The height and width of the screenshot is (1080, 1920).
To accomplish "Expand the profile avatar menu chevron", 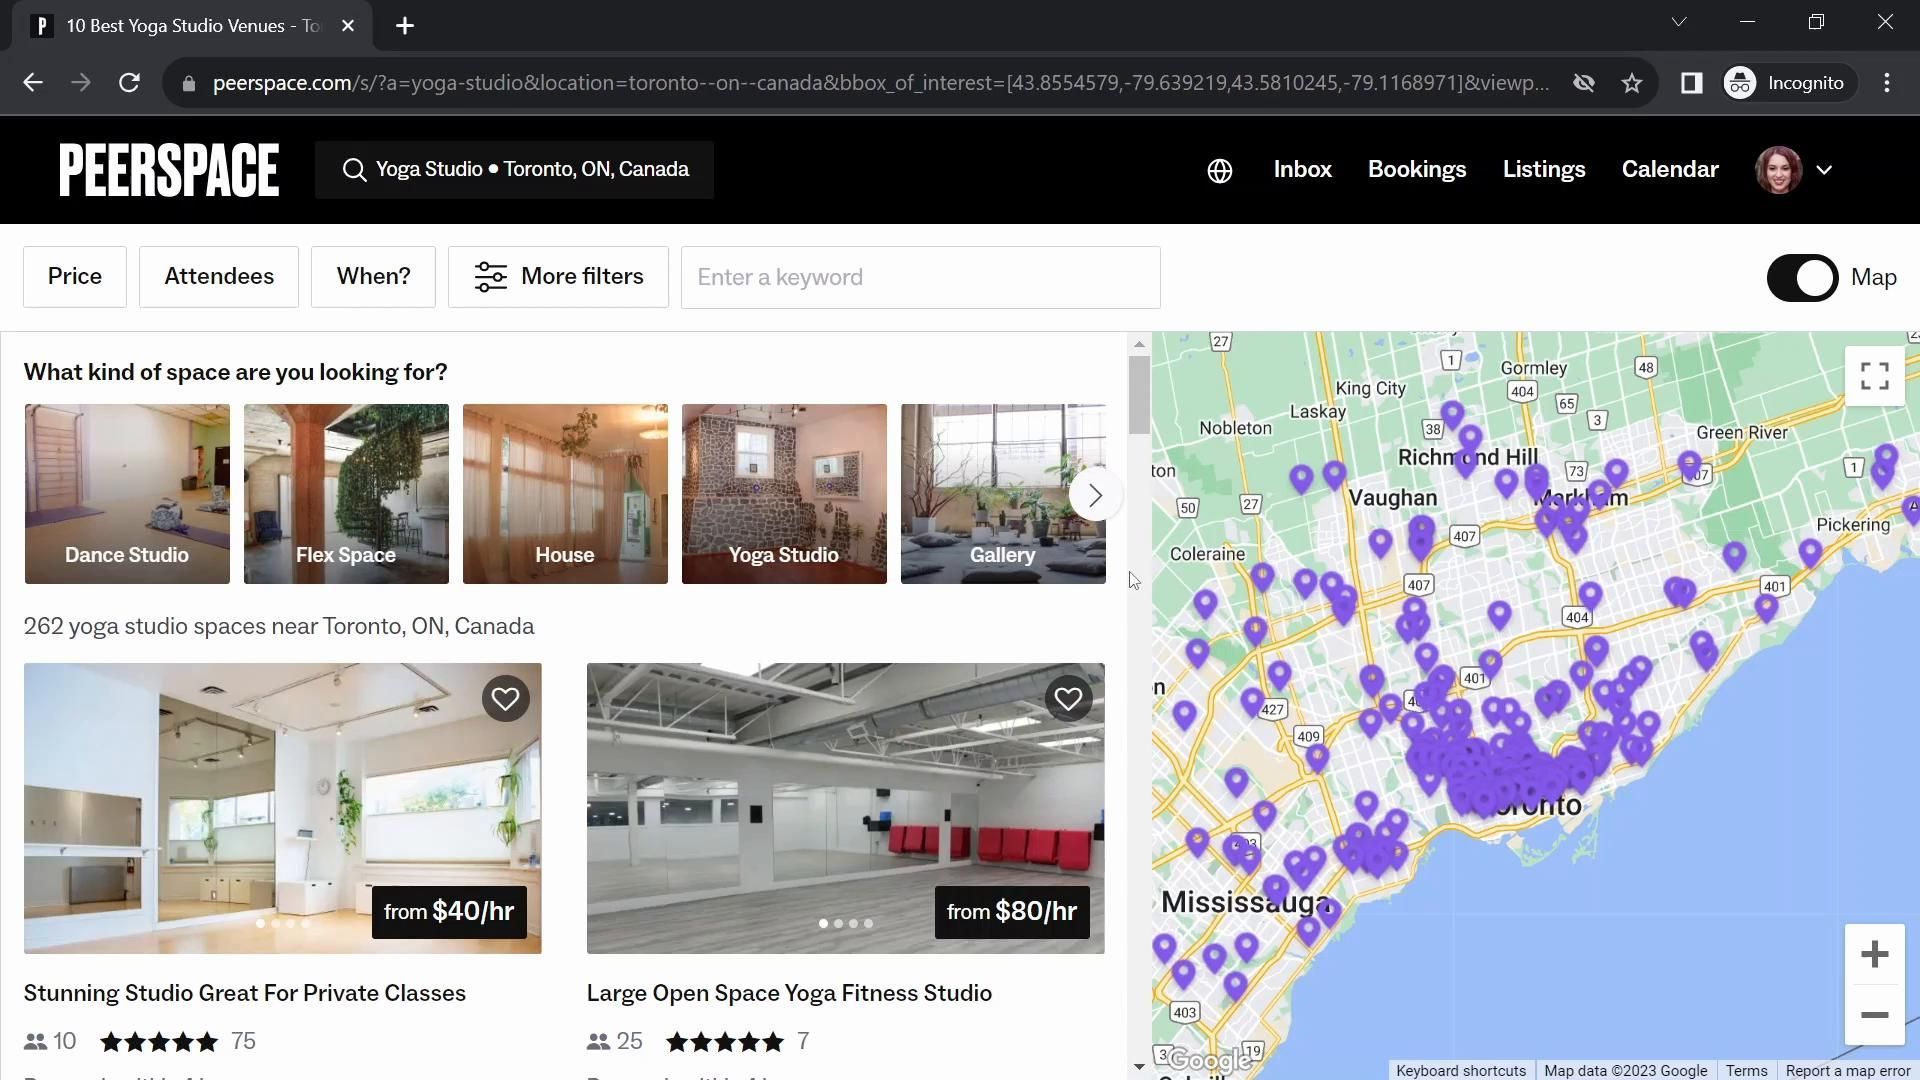I will click(1824, 170).
